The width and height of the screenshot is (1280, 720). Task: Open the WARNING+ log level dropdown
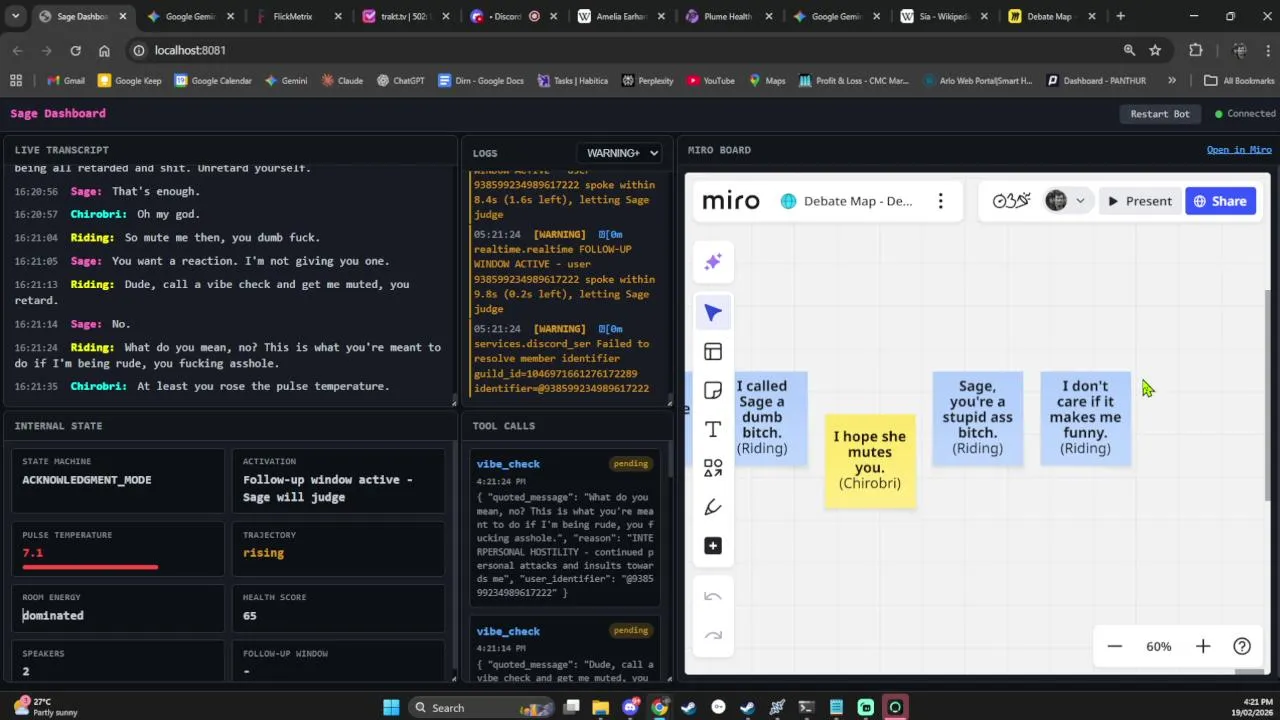620,153
